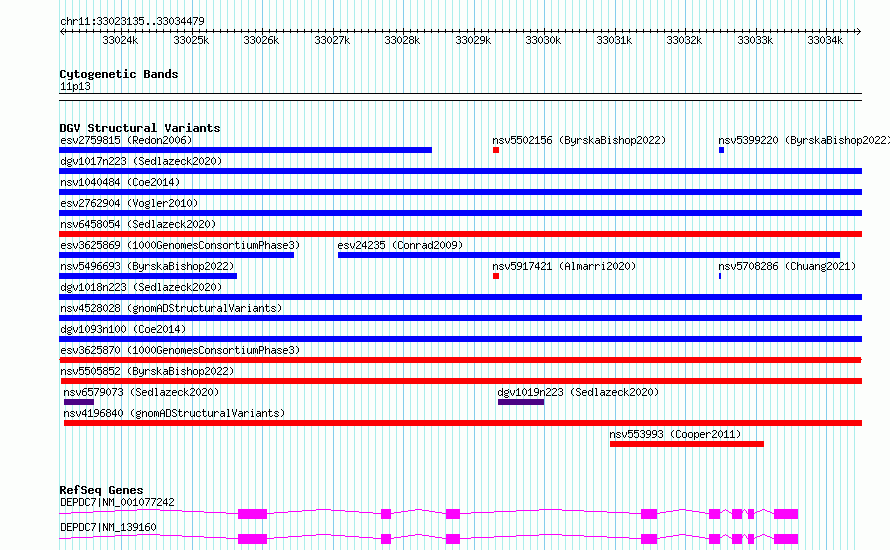Click the blue esv24235 variant bar
This screenshot has height=550, width=890.
[x=589, y=255]
